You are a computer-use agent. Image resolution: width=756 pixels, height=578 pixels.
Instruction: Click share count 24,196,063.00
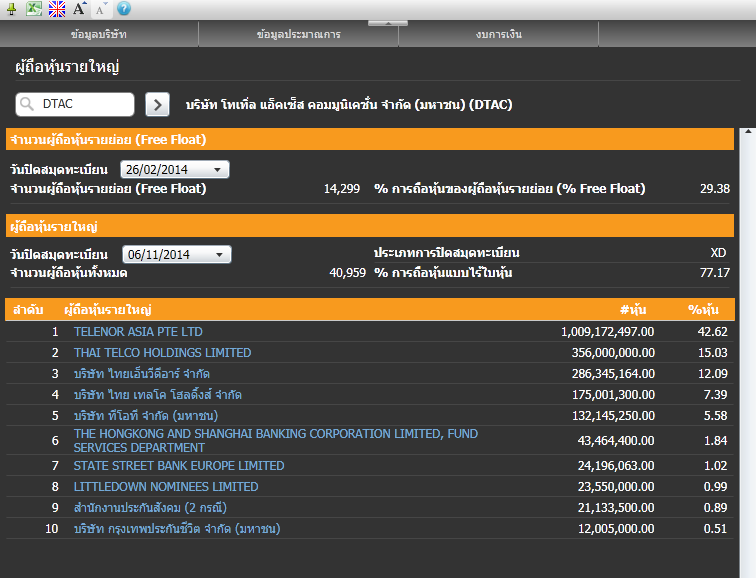616,466
